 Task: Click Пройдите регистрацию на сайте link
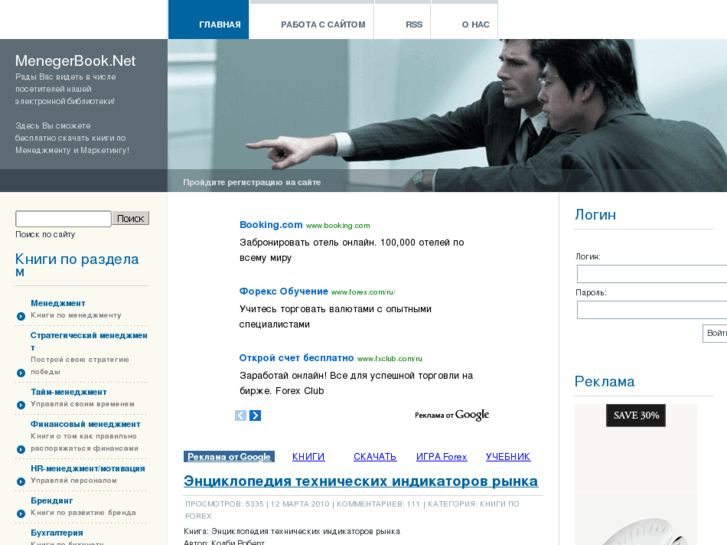[x=252, y=182]
